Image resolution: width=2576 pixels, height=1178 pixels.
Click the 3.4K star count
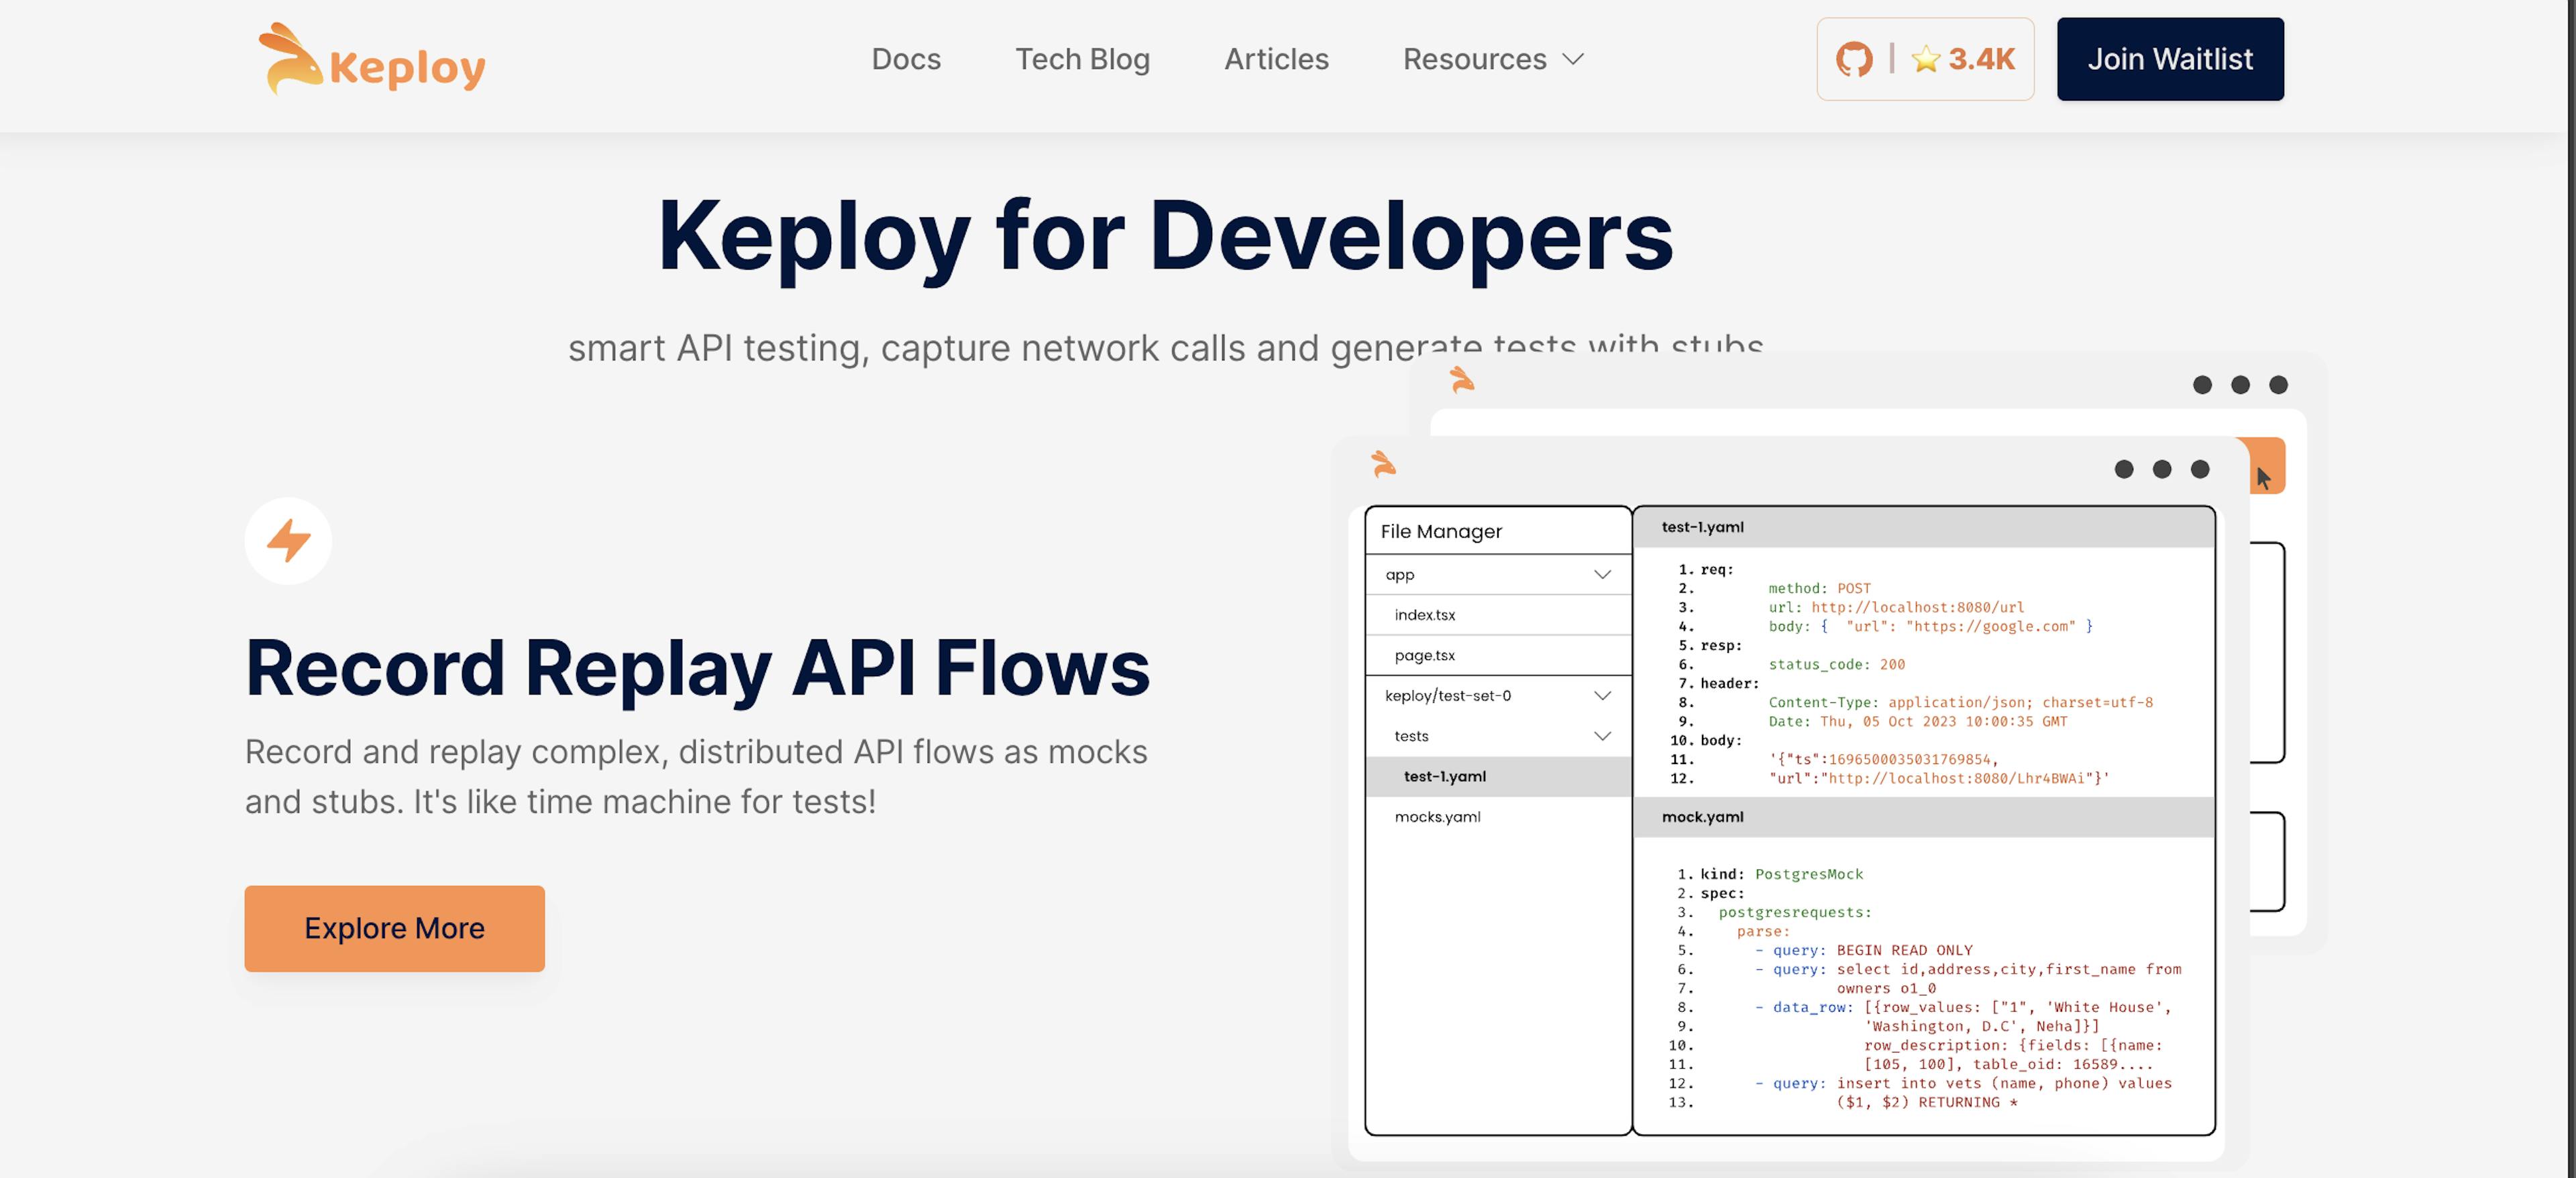click(1981, 59)
